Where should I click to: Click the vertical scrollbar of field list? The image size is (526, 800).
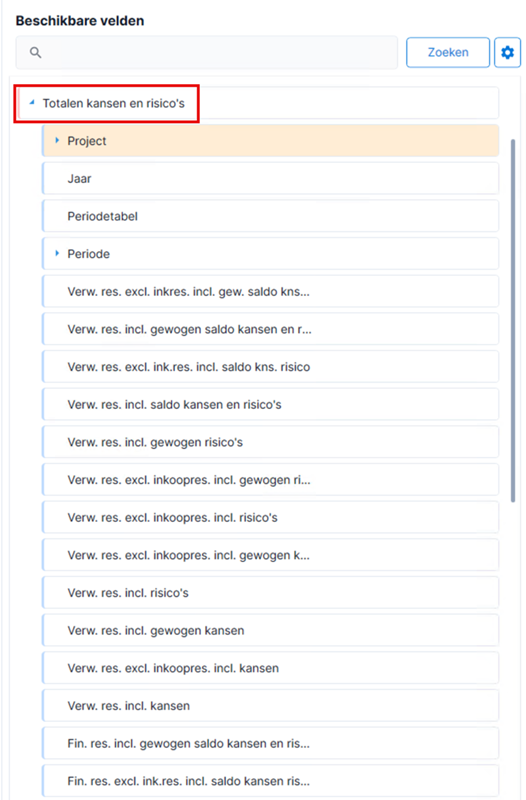[x=513, y=320]
